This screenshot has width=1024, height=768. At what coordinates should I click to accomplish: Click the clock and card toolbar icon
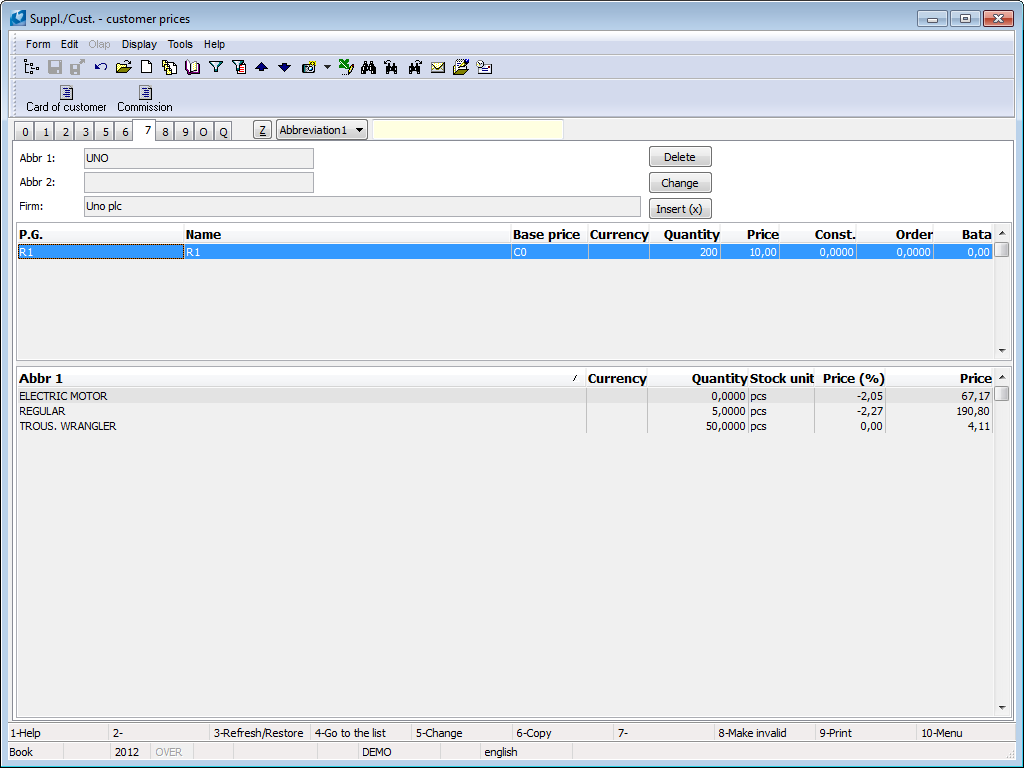(x=485, y=67)
